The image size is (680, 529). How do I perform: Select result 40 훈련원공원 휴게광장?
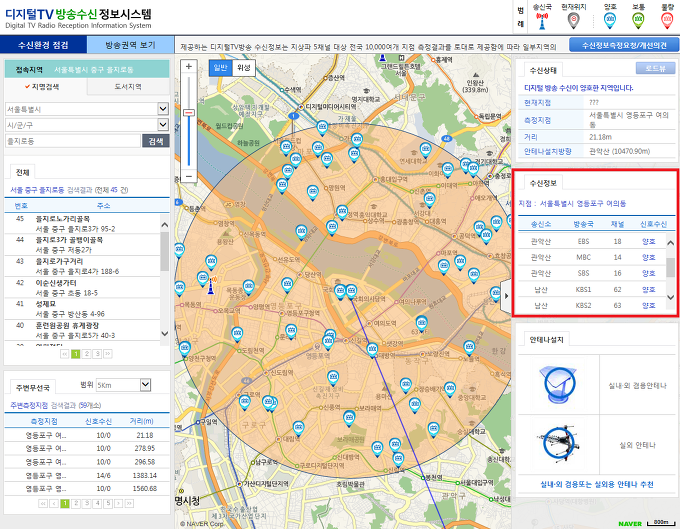[x=82, y=330]
